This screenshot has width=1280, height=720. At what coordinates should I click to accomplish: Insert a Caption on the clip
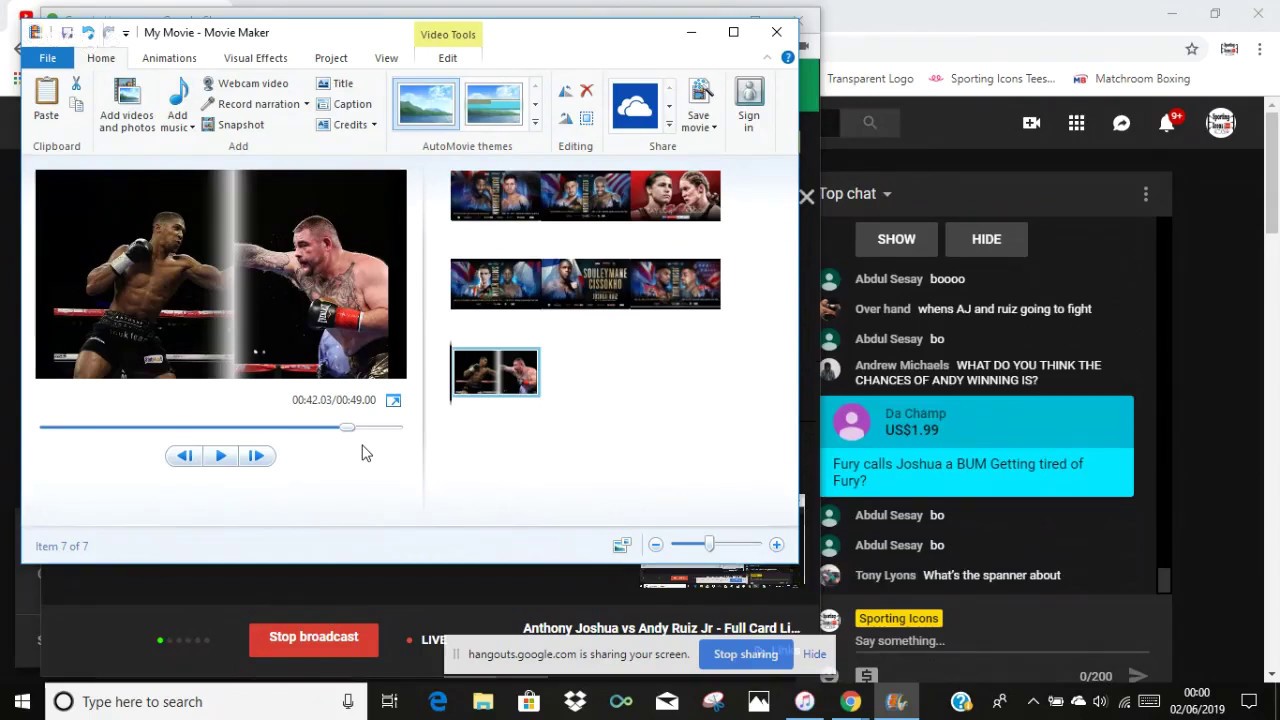click(x=344, y=104)
